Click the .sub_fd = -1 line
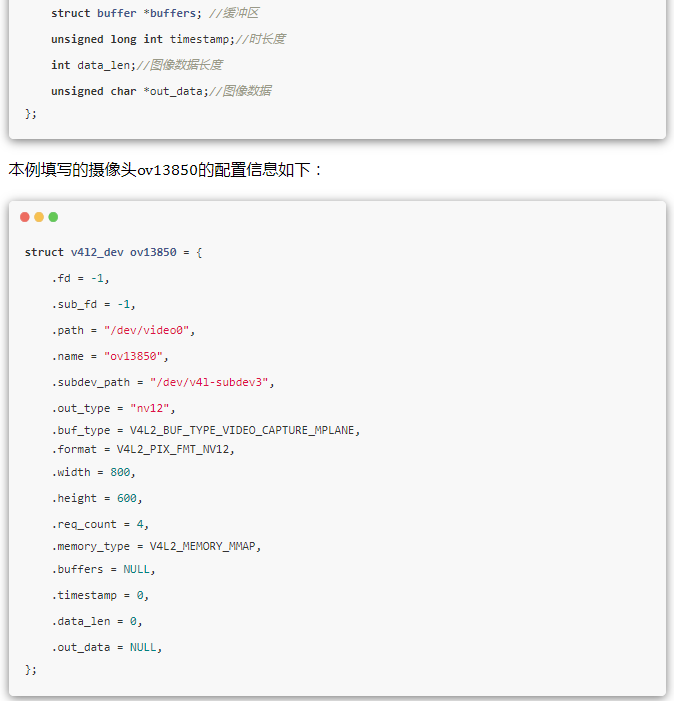The height and width of the screenshot is (701, 674). pos(93,304)
